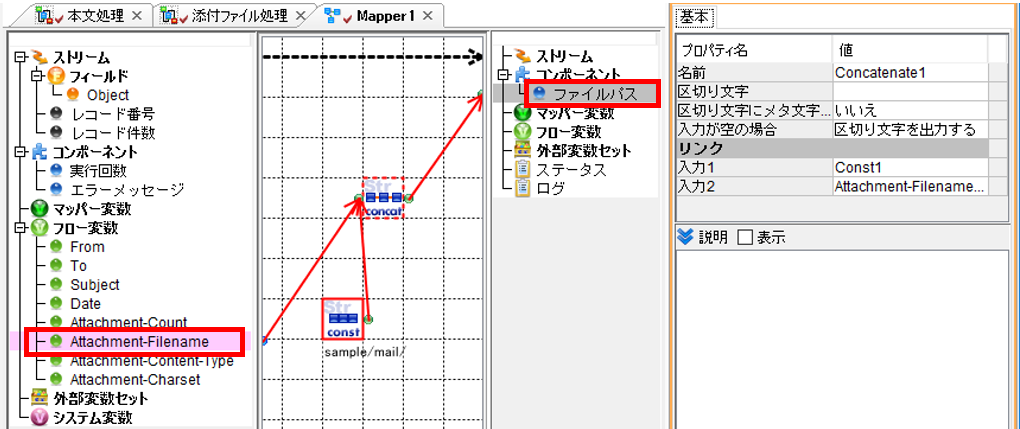The height and width of the screenshot is (429, 1020).
Task: Select the レコード番号 item
Action: [113, 114]
